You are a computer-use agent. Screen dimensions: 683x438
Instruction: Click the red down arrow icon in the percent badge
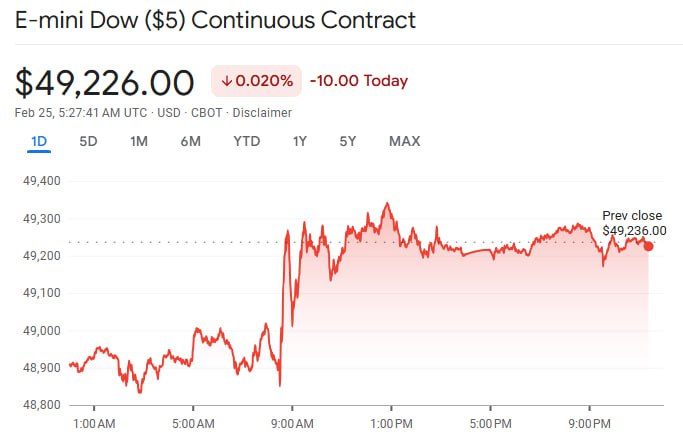click(x=227, y=81)
